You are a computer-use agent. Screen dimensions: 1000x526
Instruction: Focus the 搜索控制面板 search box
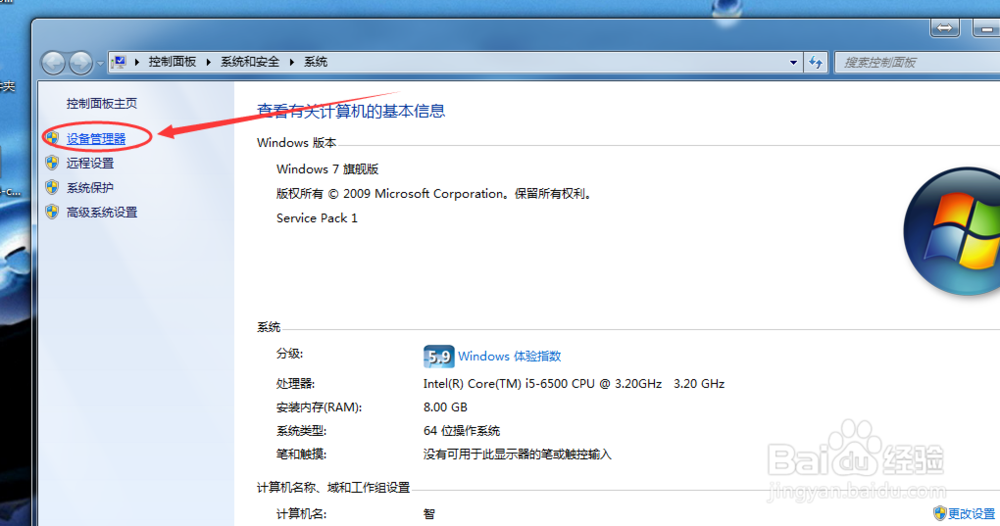coord(918,62)
